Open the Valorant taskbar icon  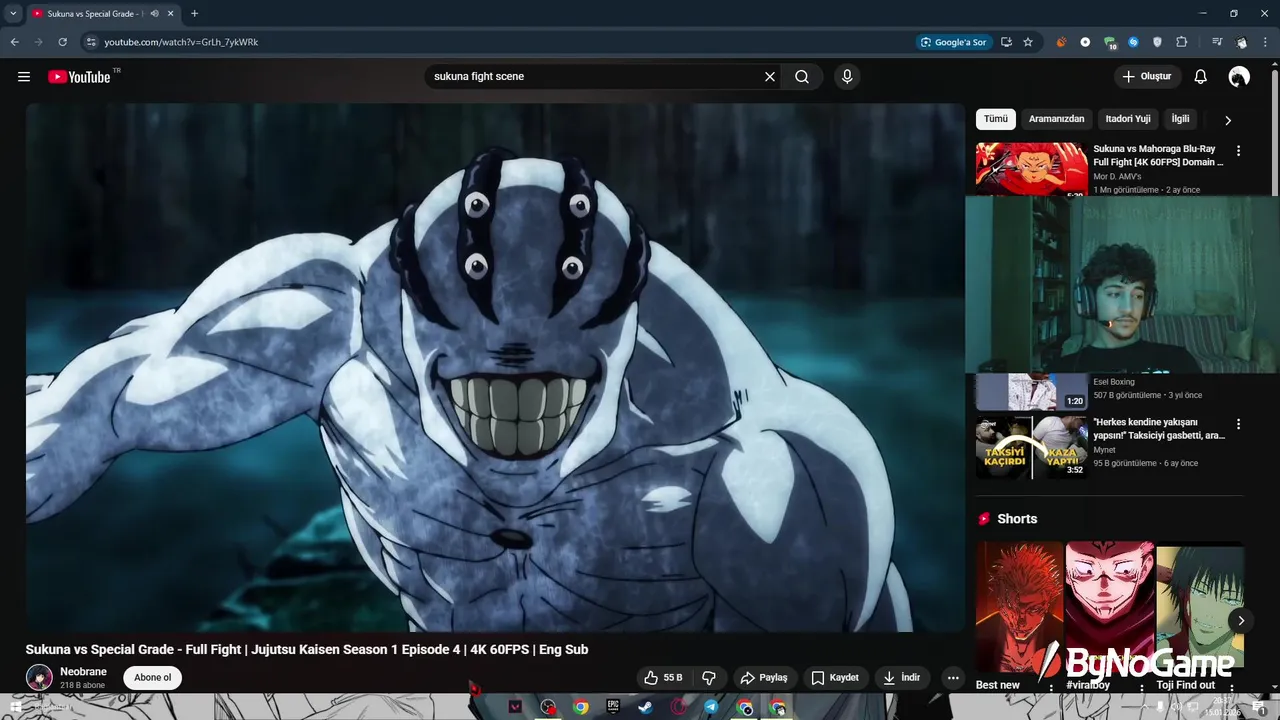(x=515, y=707)
